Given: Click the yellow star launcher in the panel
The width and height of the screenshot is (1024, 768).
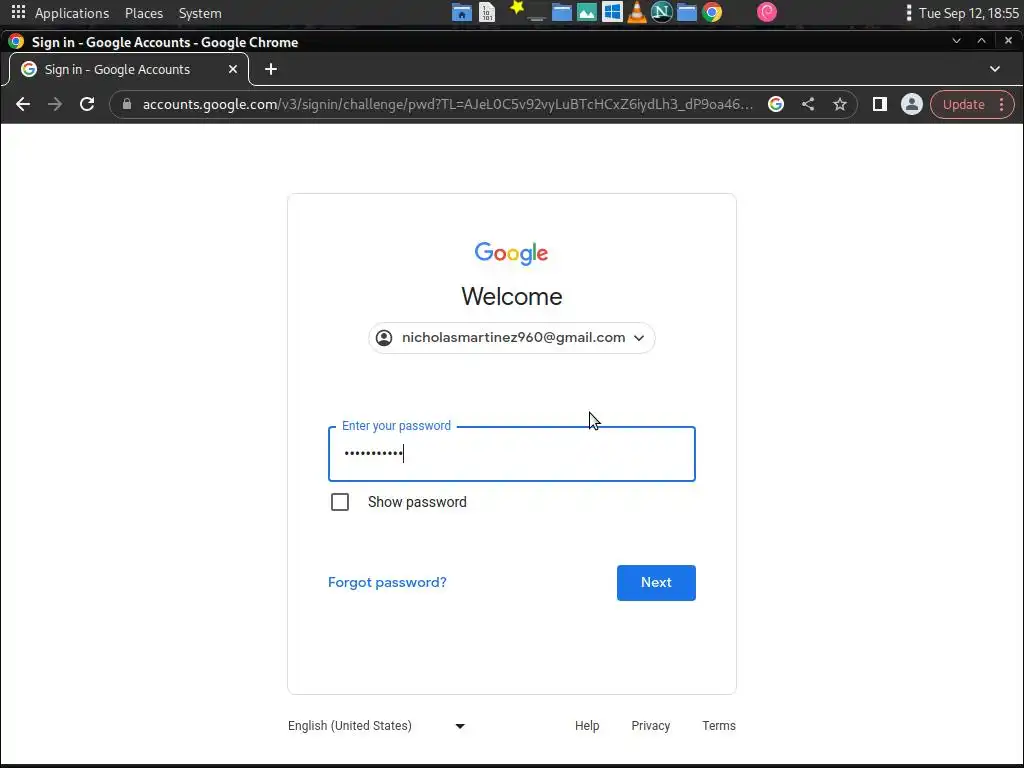Looking at the screenshot, I should click(517, 8).
